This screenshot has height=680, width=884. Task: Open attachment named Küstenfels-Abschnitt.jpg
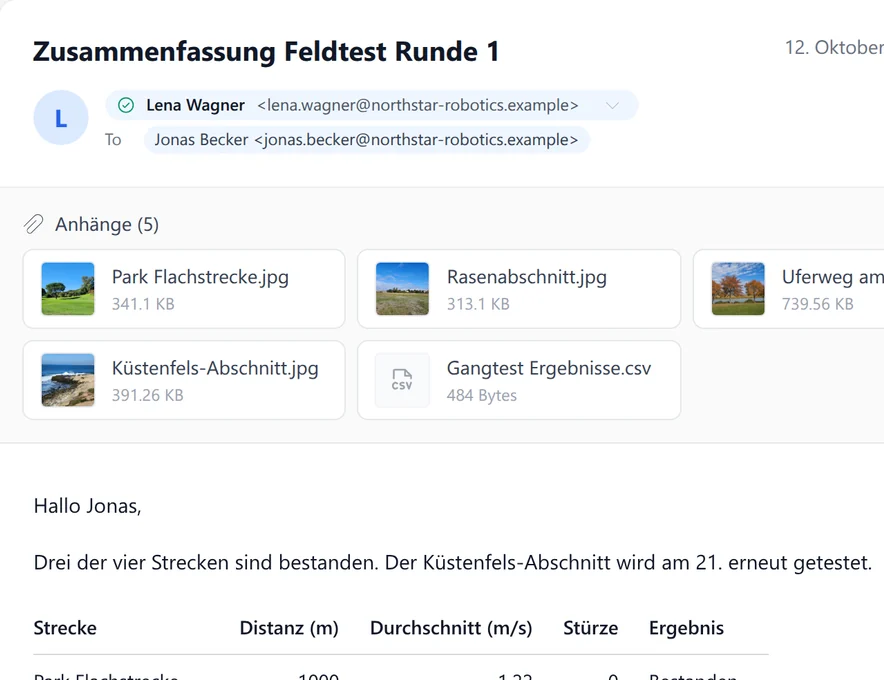click(184, 380)
